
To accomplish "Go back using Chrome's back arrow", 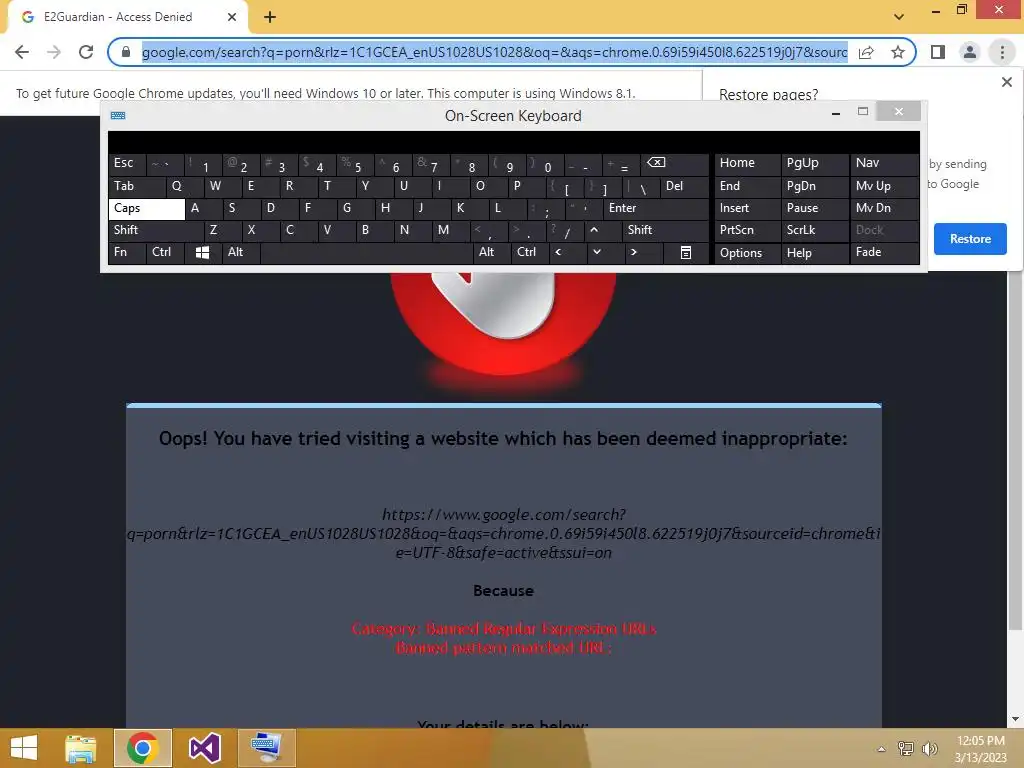I will pyautogui.click(x=22, y=52).
